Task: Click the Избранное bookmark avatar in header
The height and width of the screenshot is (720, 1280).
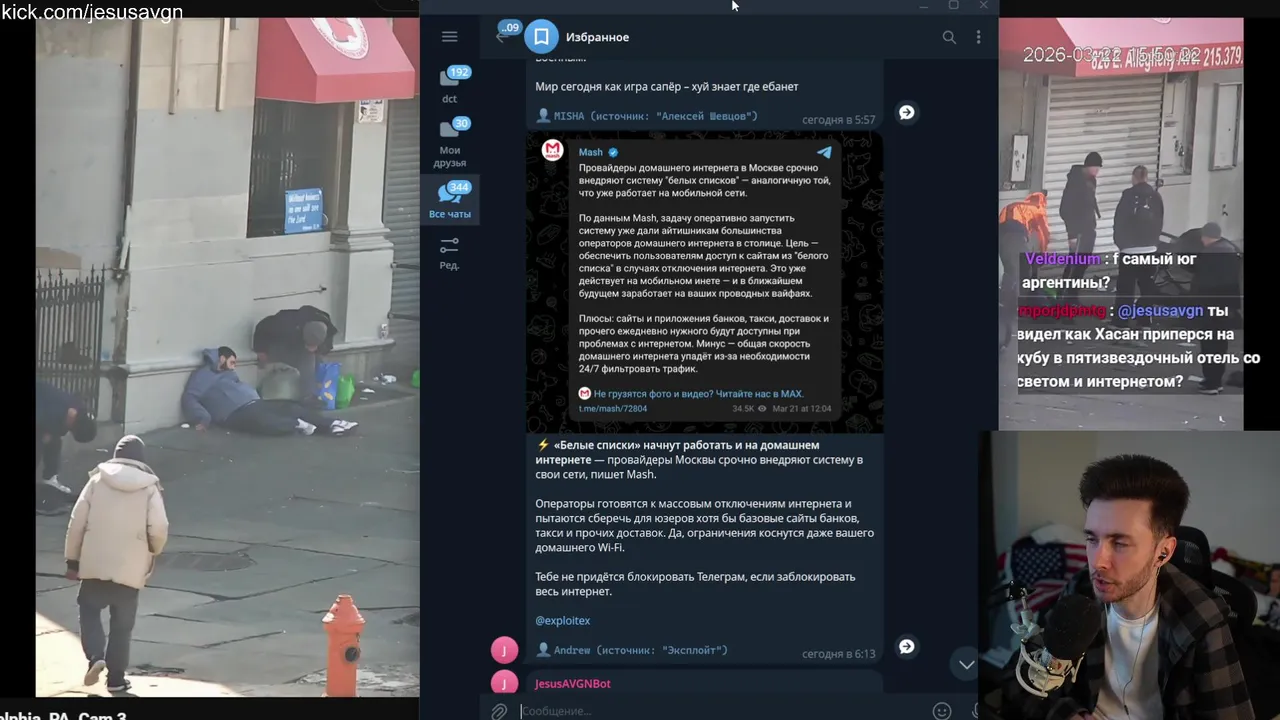Action: (541, 37)
